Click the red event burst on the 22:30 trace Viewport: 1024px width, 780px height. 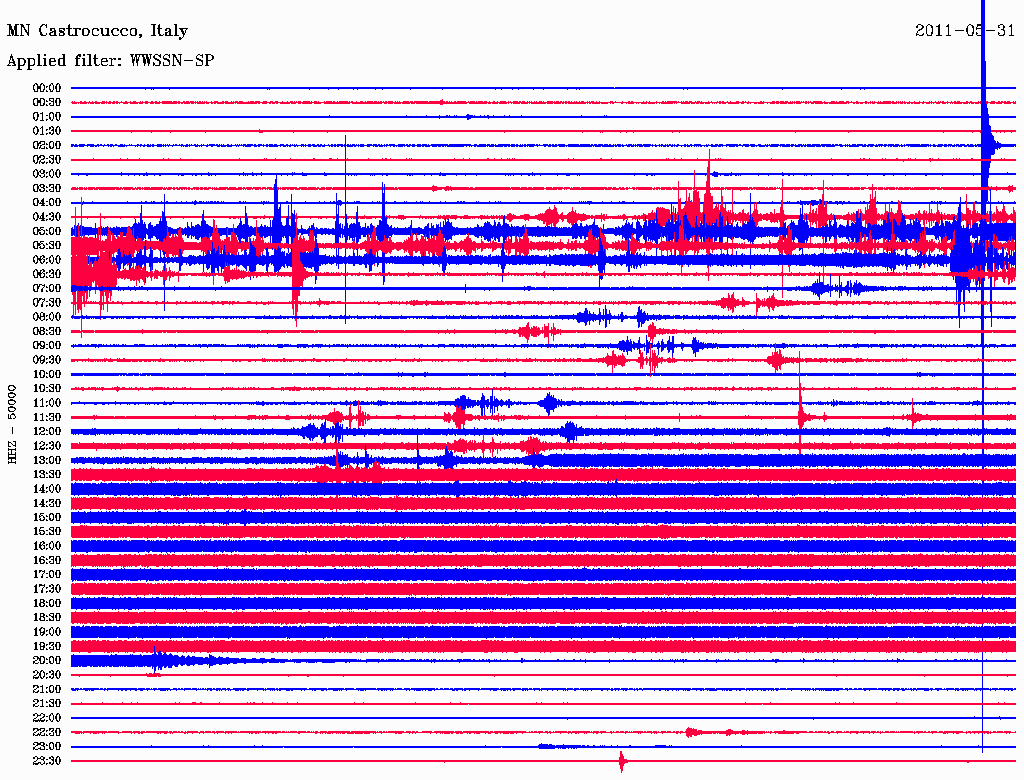[694, 732]
